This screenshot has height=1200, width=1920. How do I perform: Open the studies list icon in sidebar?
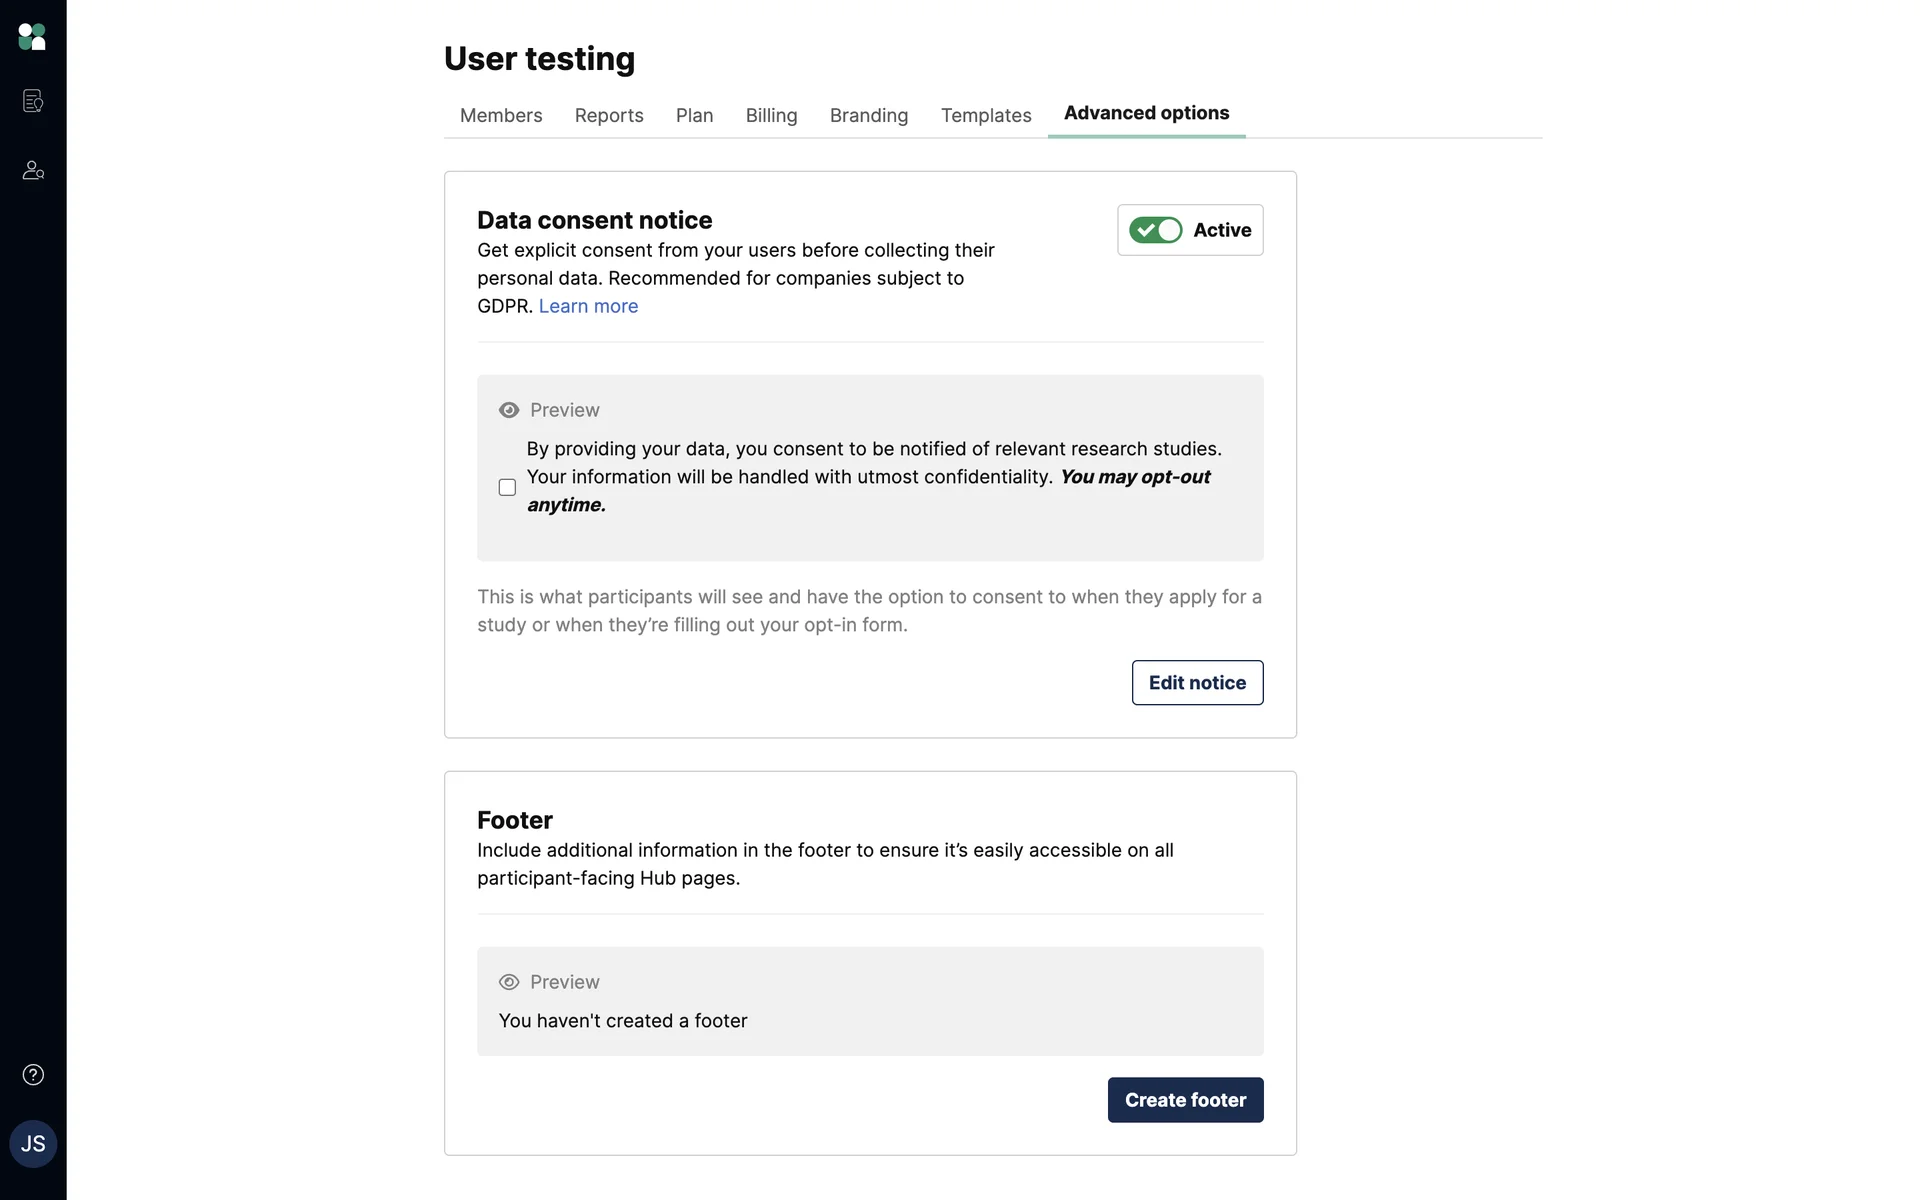(33, 101)
